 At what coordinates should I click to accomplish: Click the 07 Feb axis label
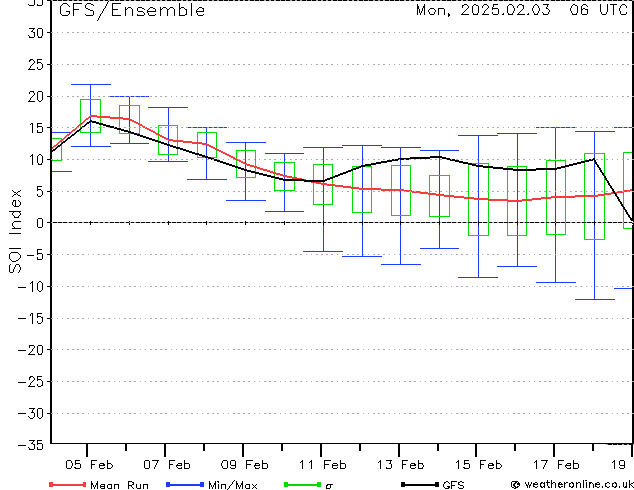tap(167, 465)
